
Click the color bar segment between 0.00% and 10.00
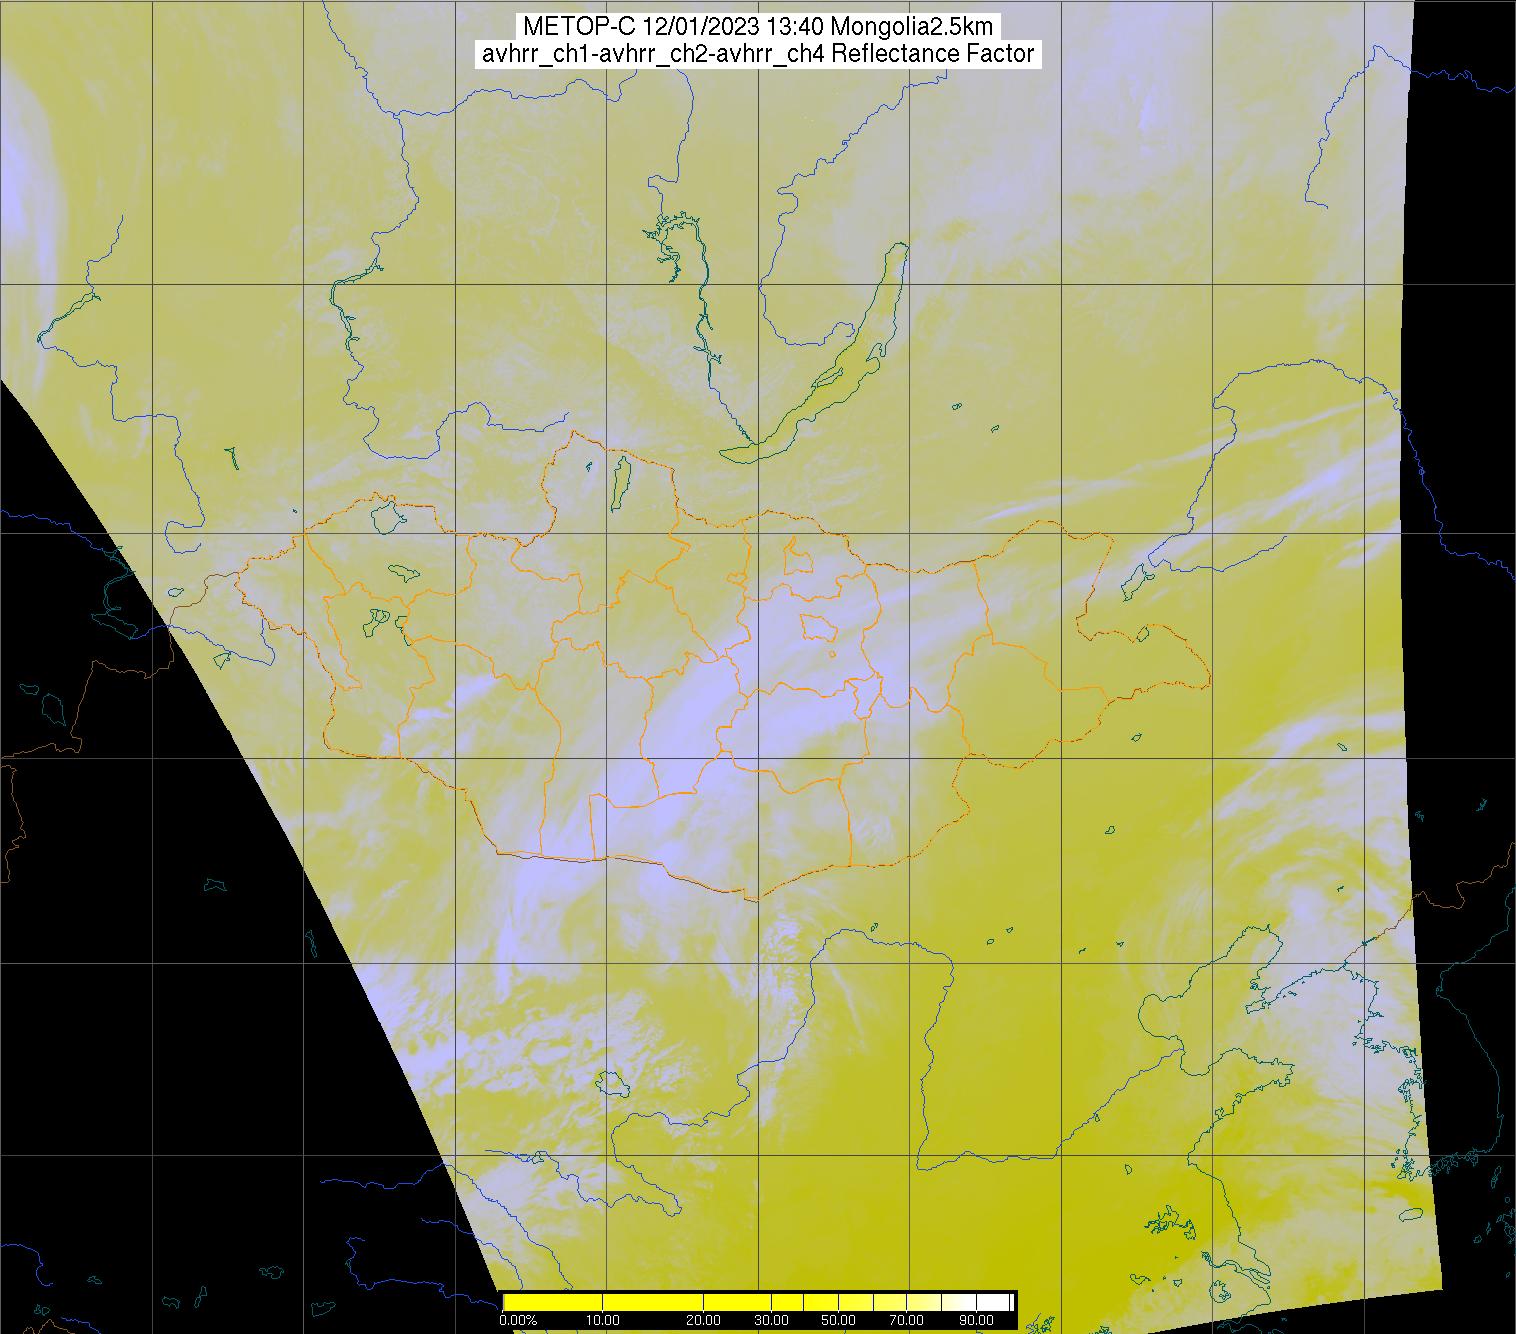click(553, 1302)
